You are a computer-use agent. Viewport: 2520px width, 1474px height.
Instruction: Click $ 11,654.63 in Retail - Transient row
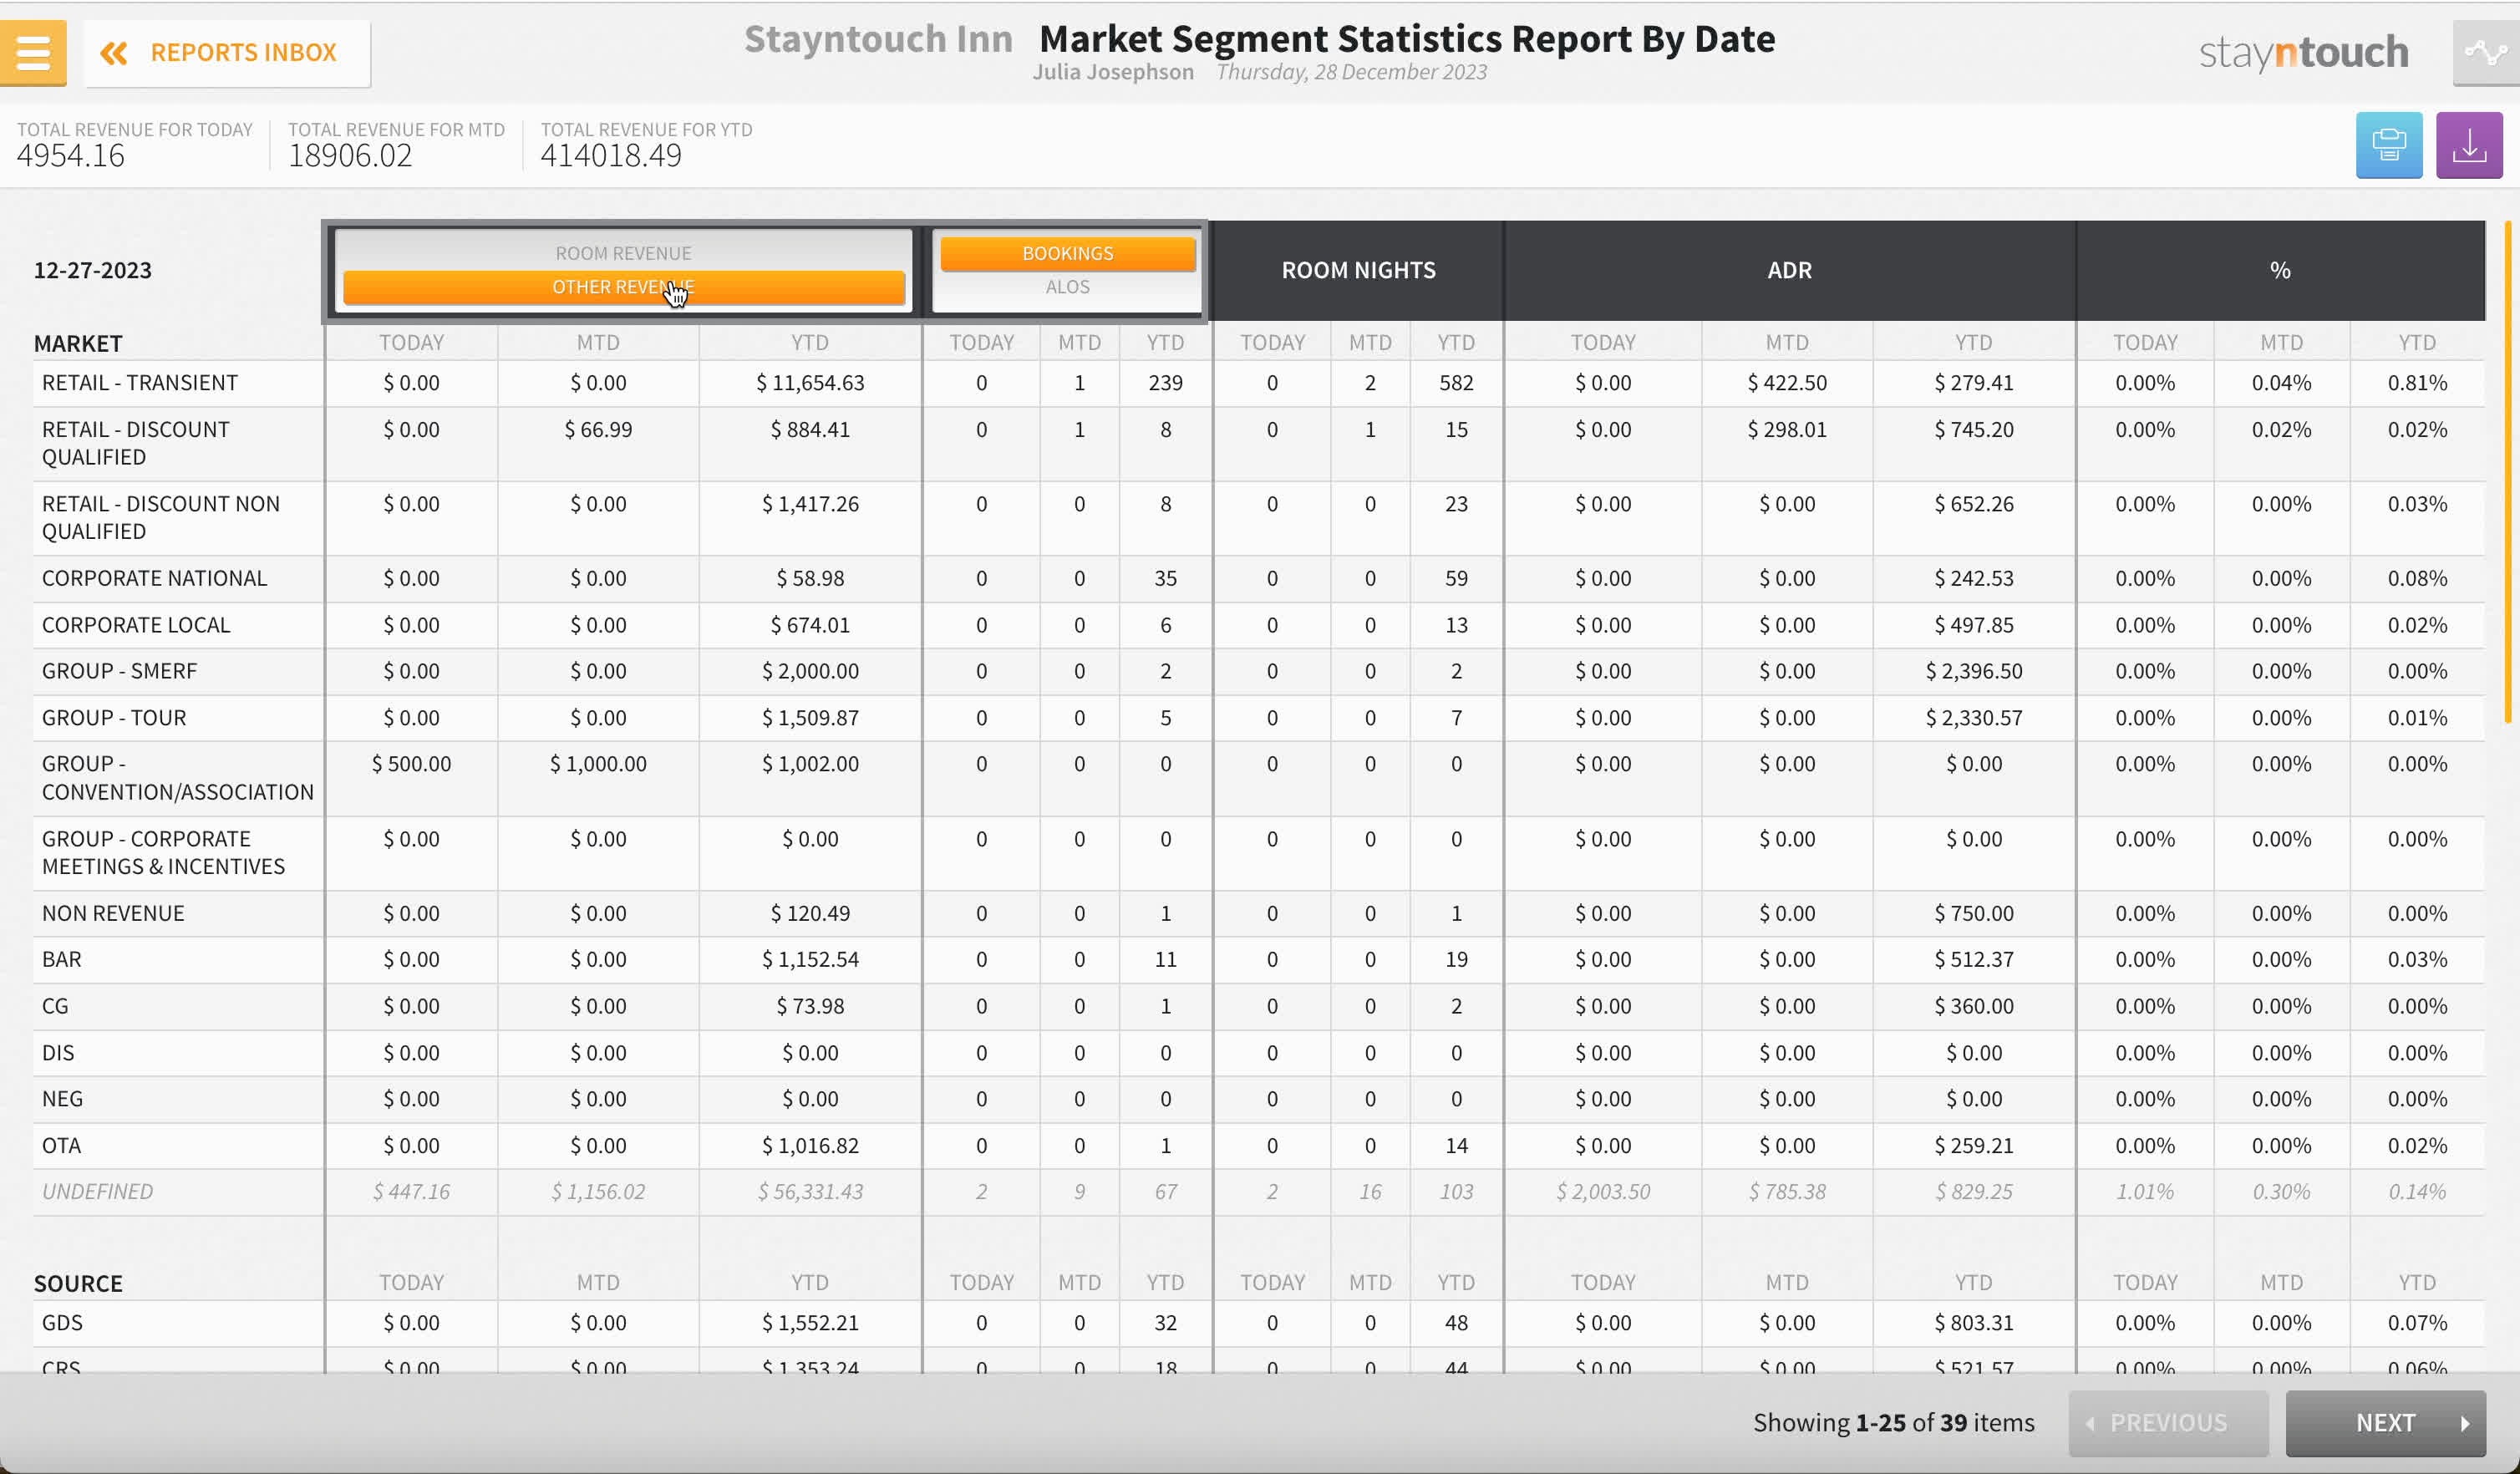click(810, 383)
